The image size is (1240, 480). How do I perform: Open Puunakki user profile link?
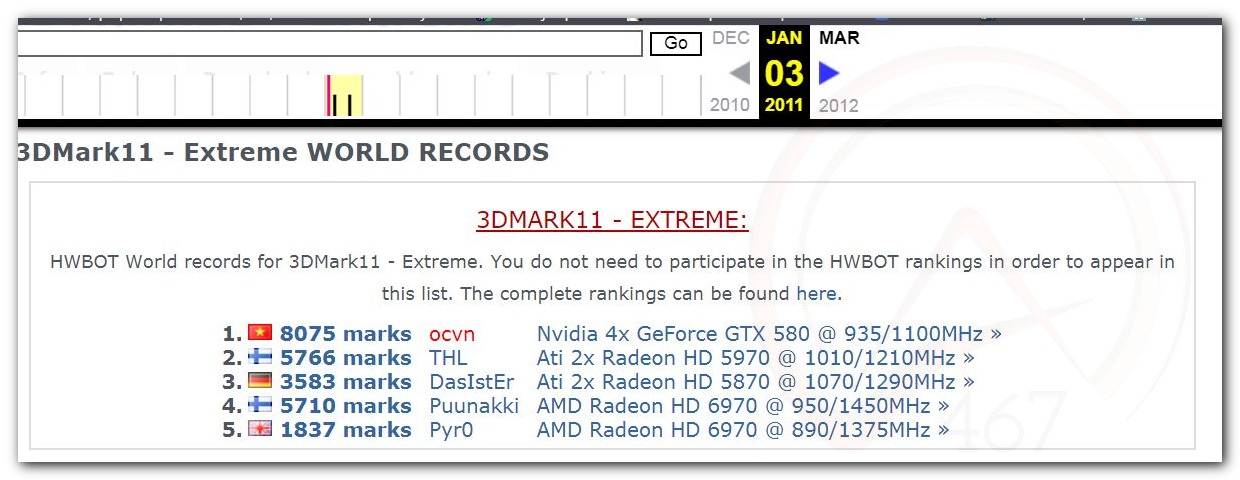click(x=474, y=406)
